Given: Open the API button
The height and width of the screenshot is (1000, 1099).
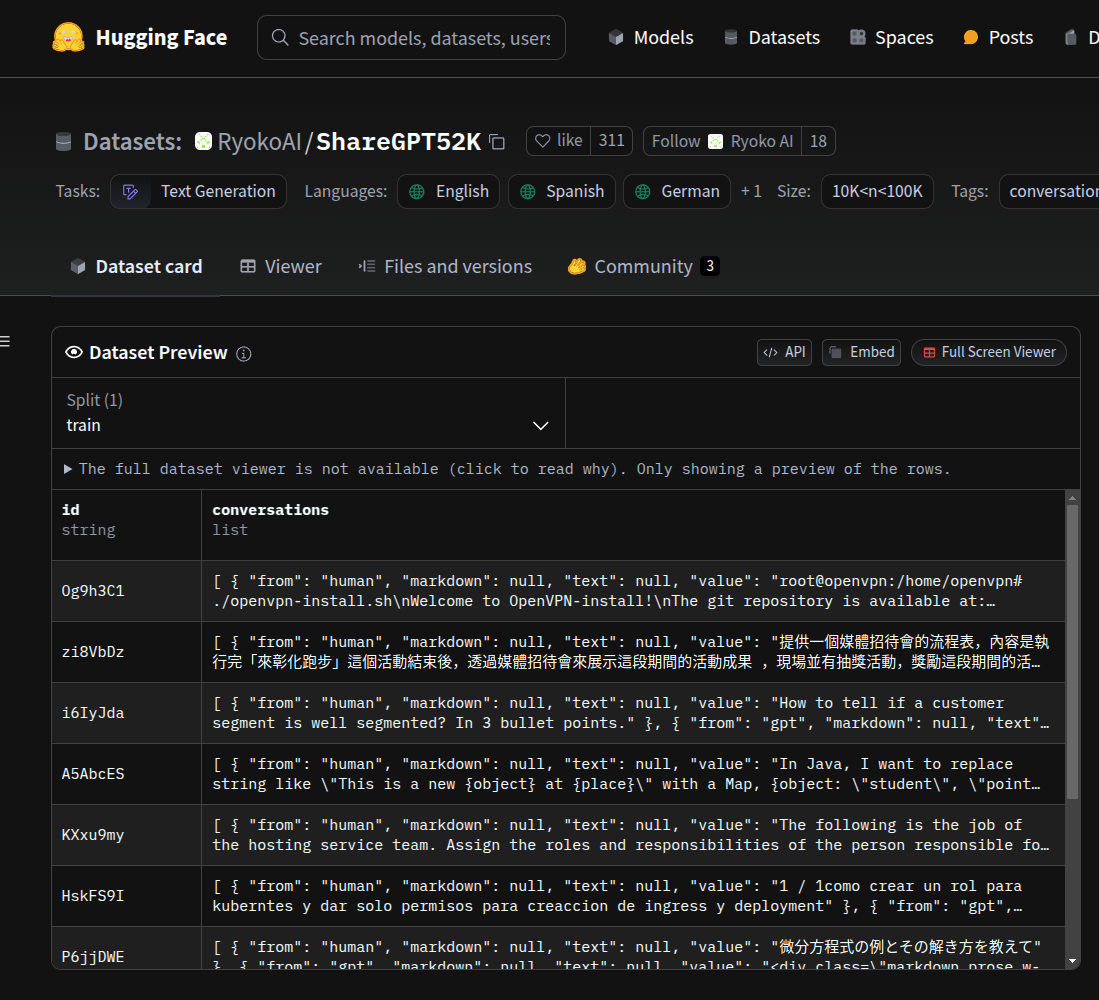Looking at the screenshot, I should coord(784,352).
